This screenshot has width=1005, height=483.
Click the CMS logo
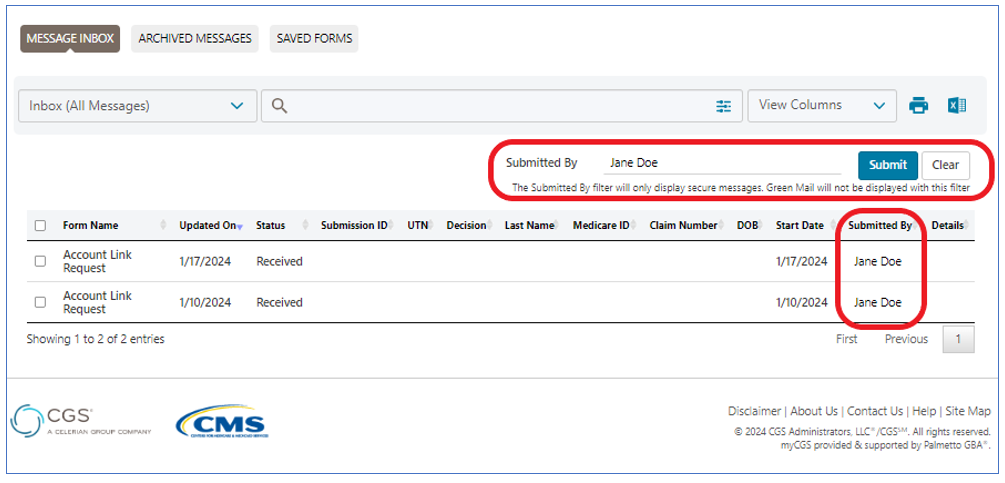pyautogui.click(x=220, y=422)
